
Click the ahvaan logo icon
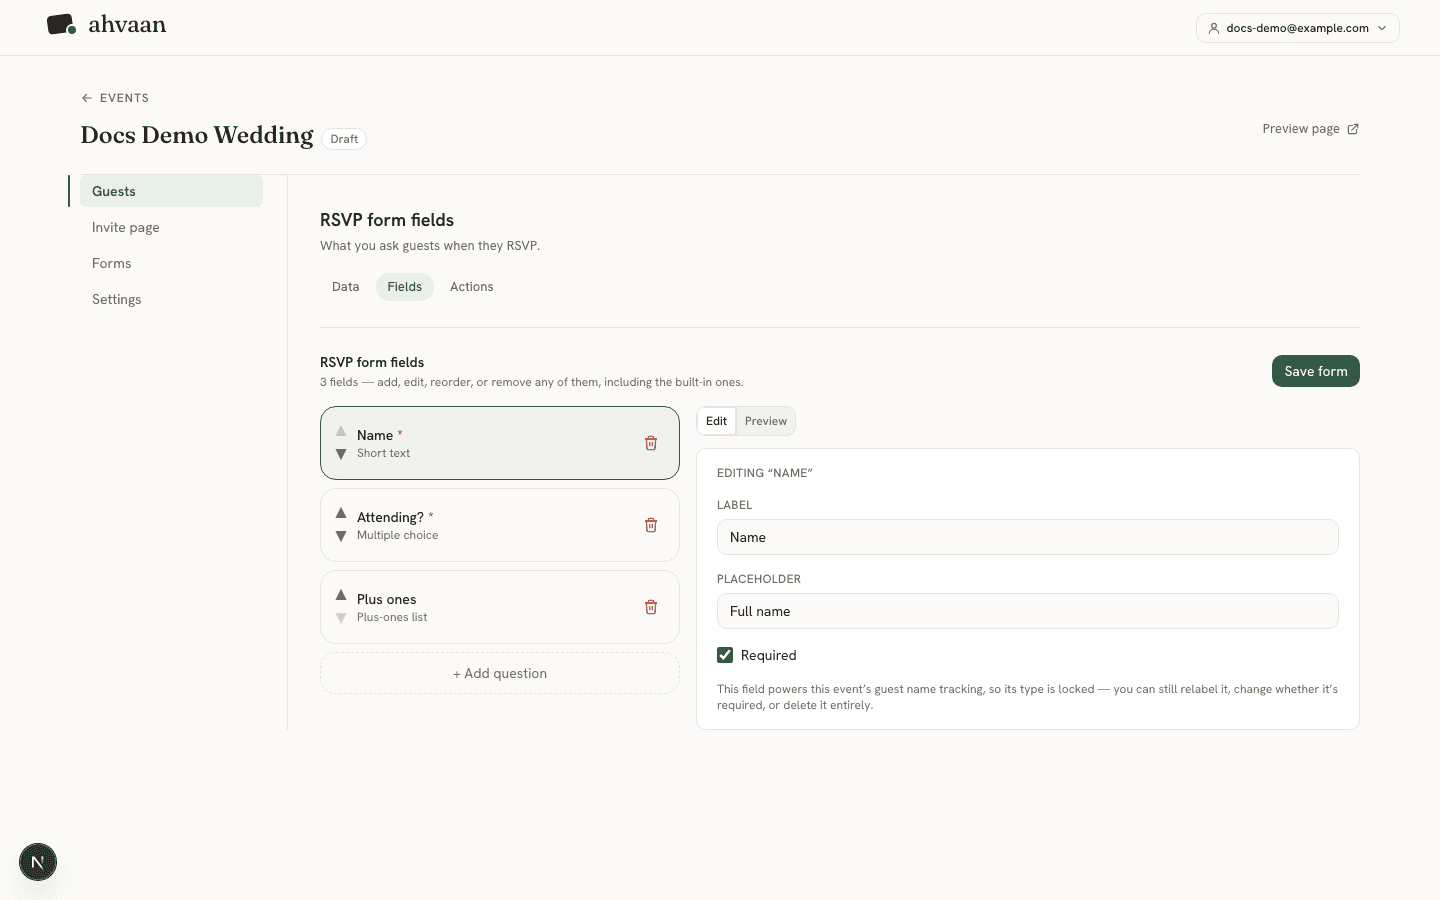coord(61,25)
